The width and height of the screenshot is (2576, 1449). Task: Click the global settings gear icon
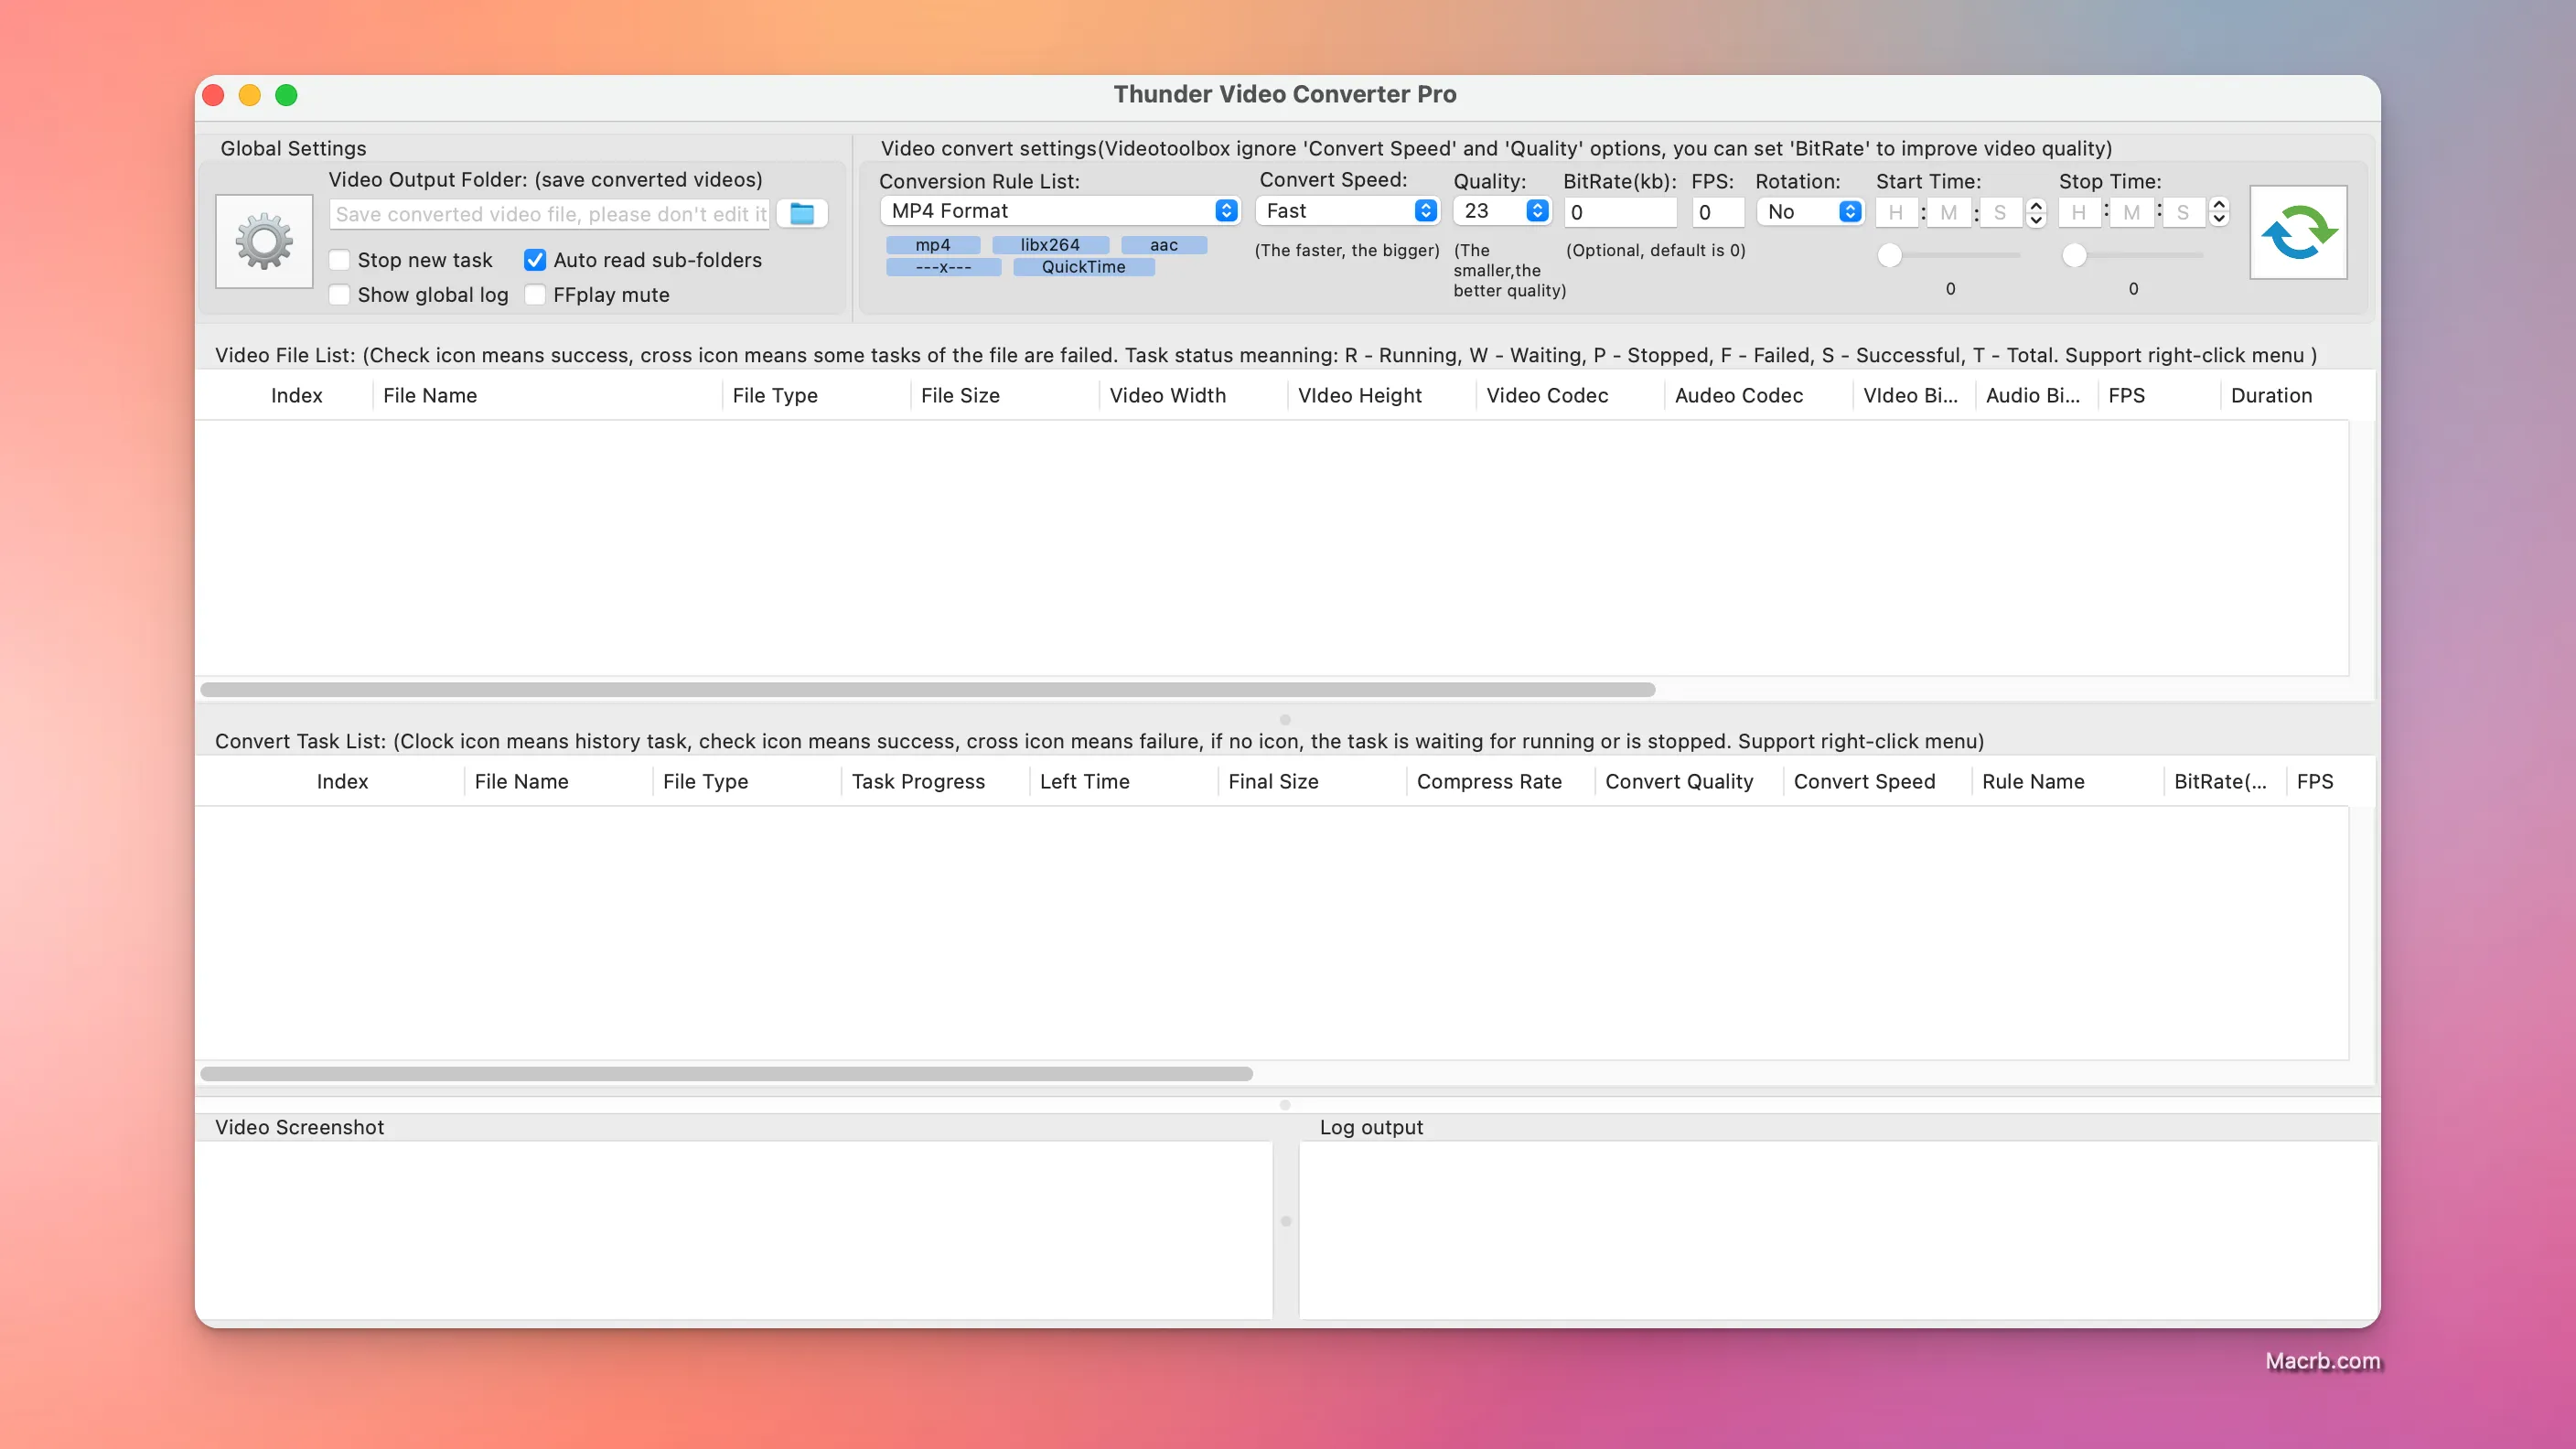[x=263, y=239]
